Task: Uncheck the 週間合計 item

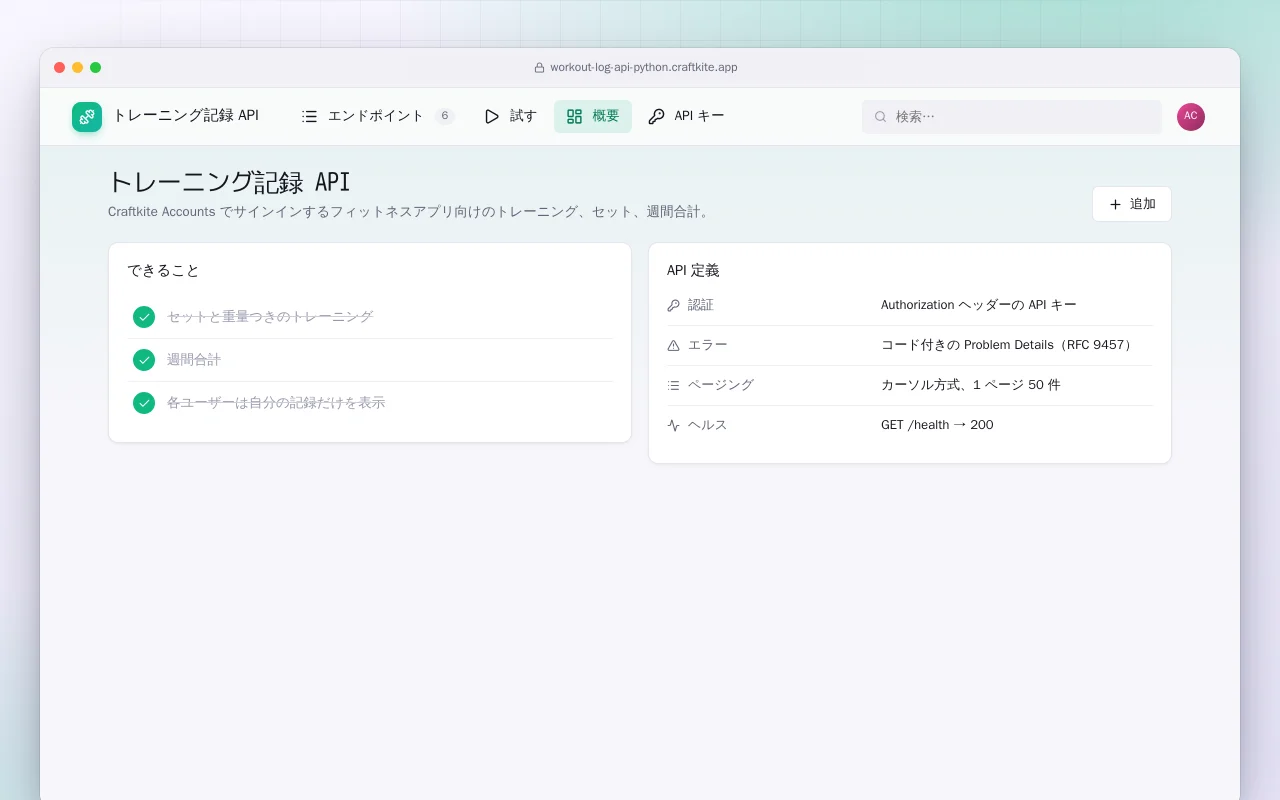Action: pos(144,360)
